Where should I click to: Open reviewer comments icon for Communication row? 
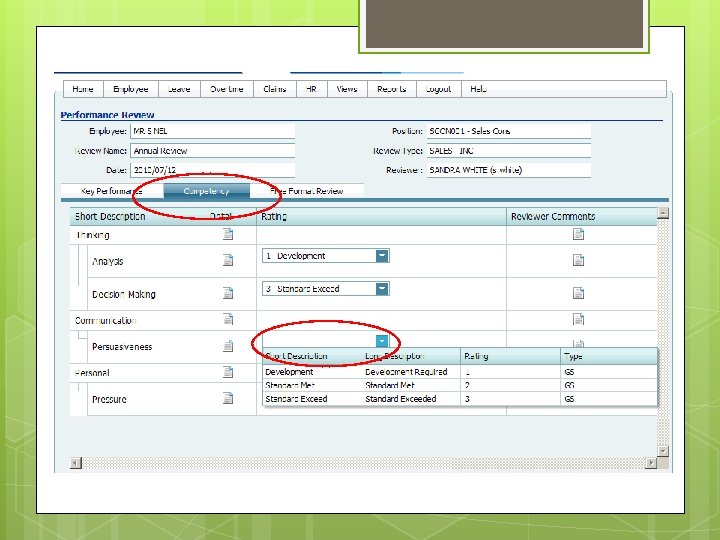579,319
